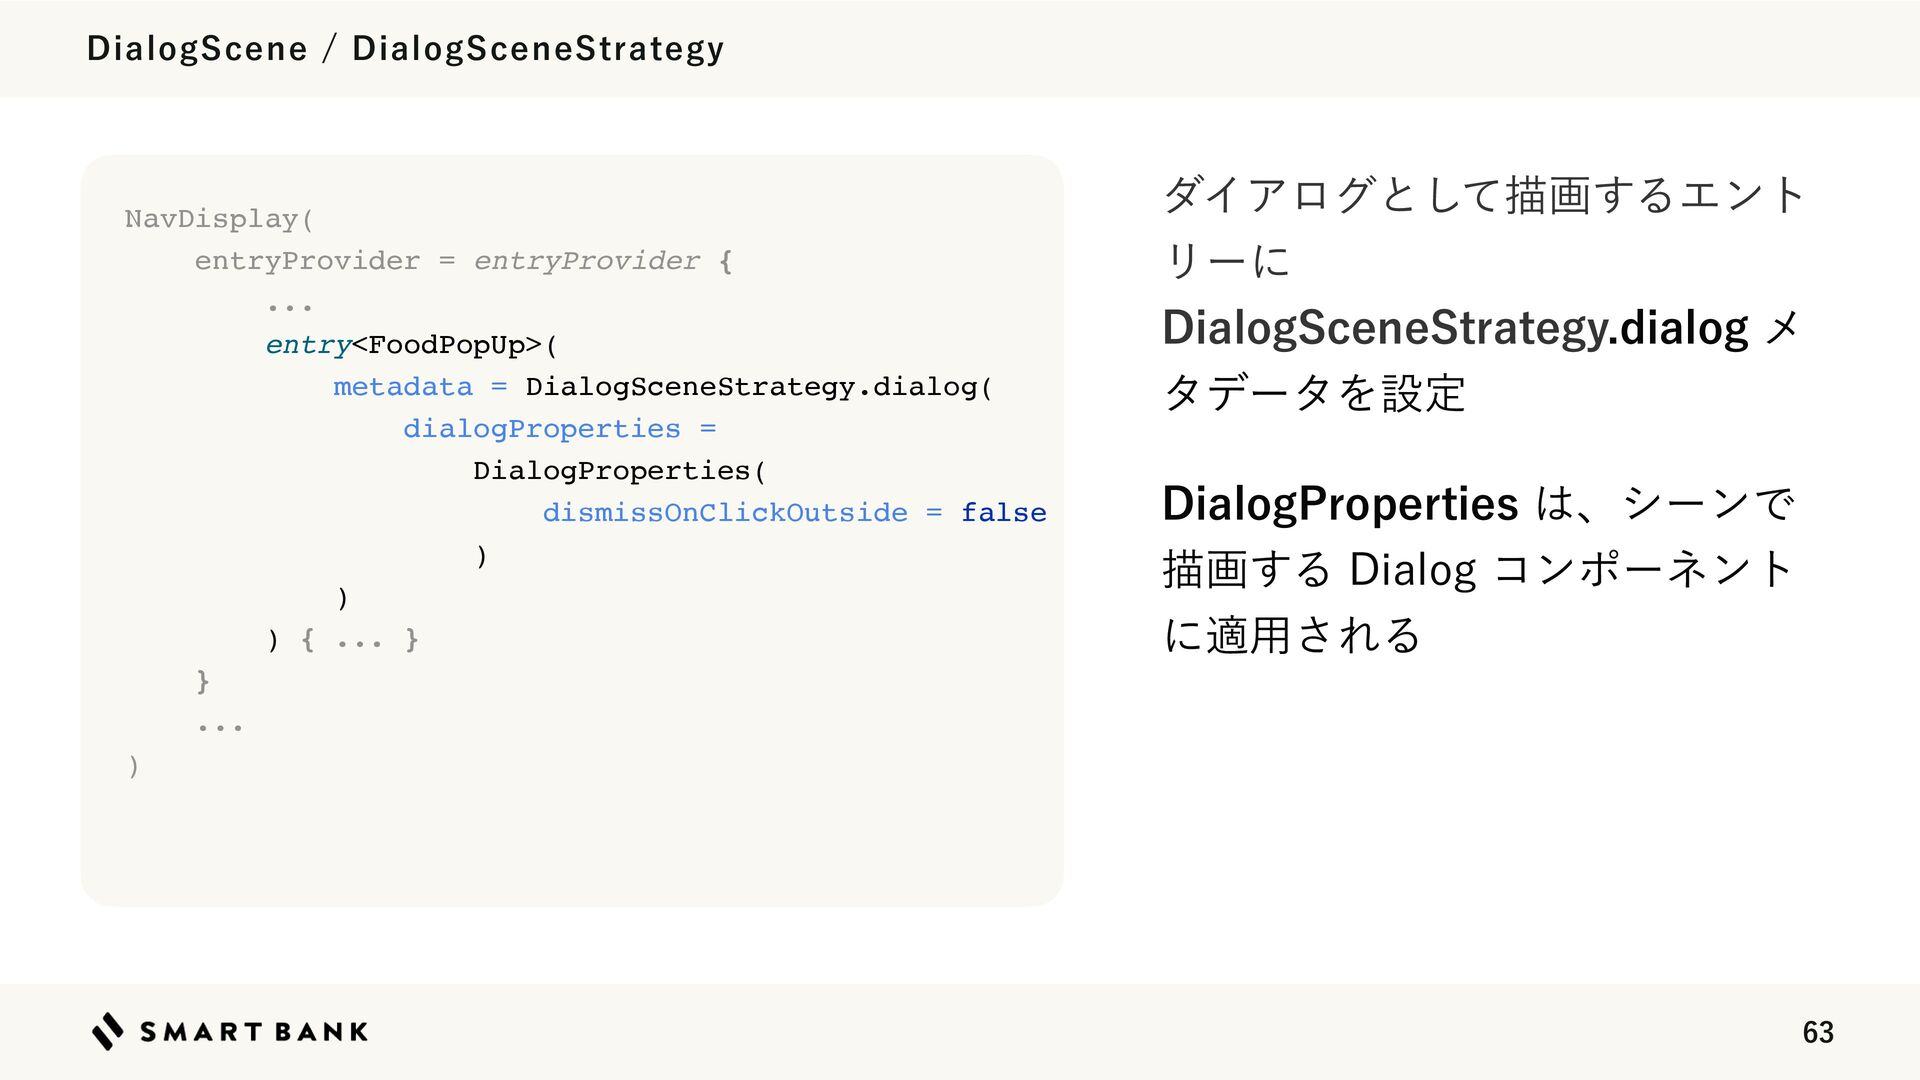
Task: Click the Dialog コンポーネント description text
Action: click(1571, 569)
